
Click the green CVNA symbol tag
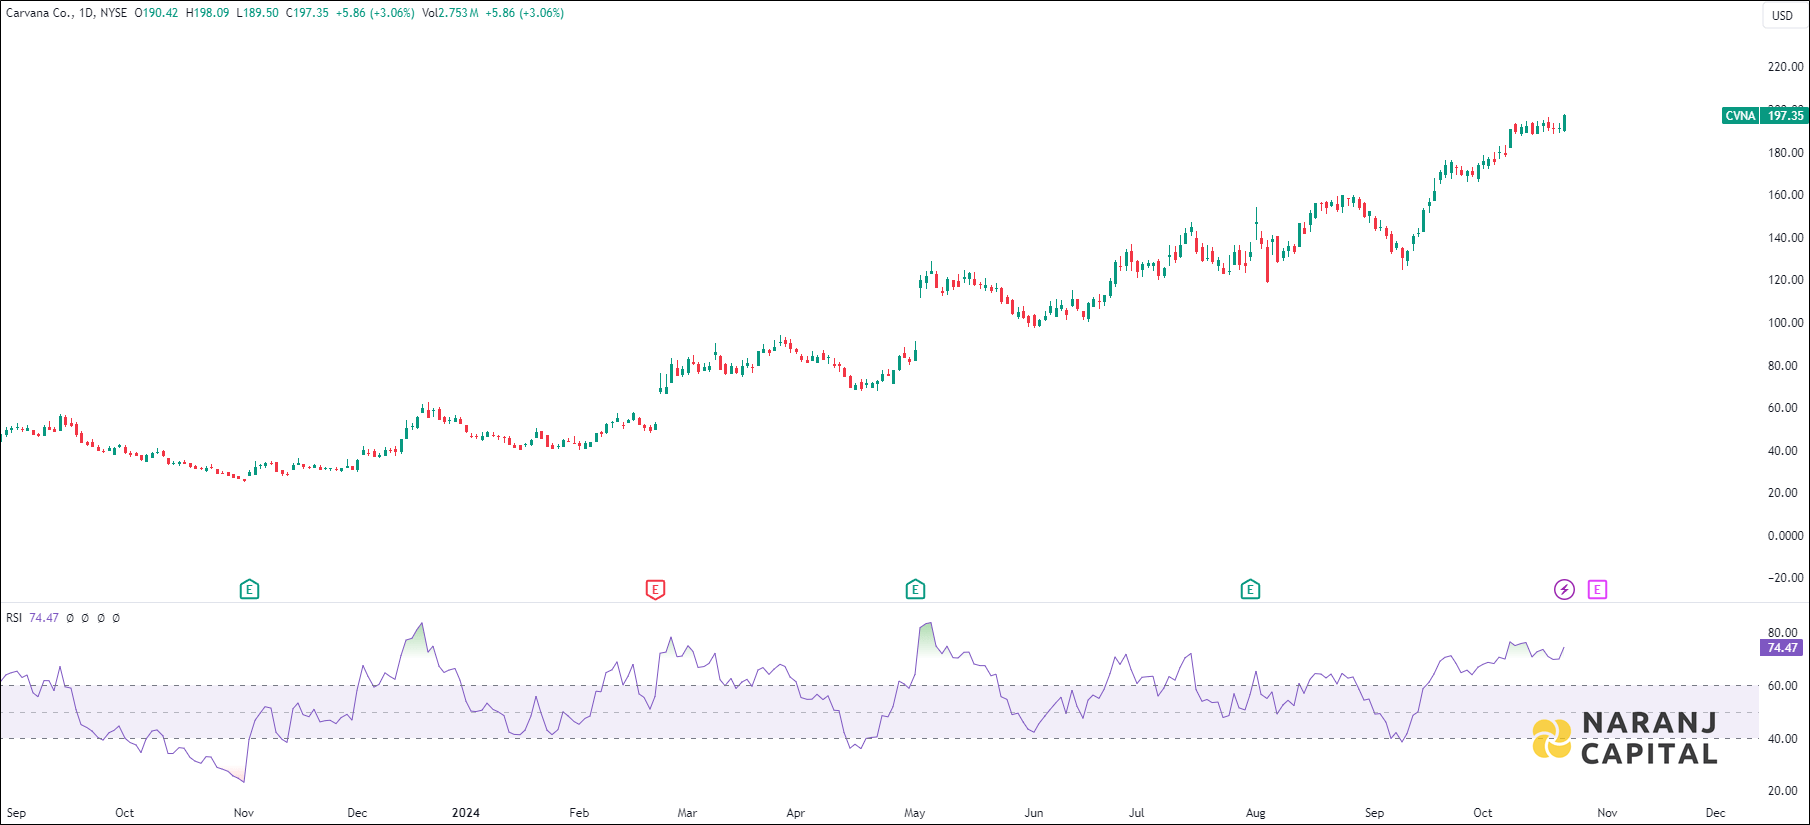pos(1740,116)
